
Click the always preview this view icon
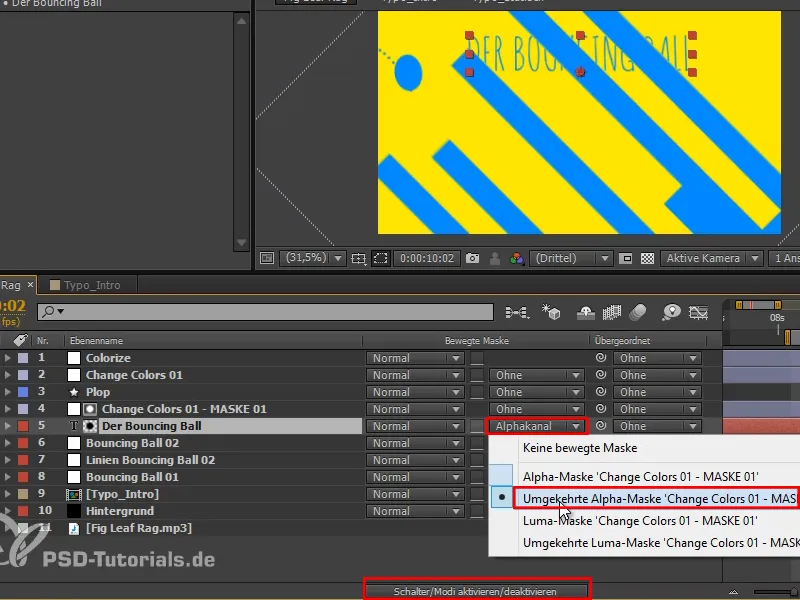pos(267,258)
